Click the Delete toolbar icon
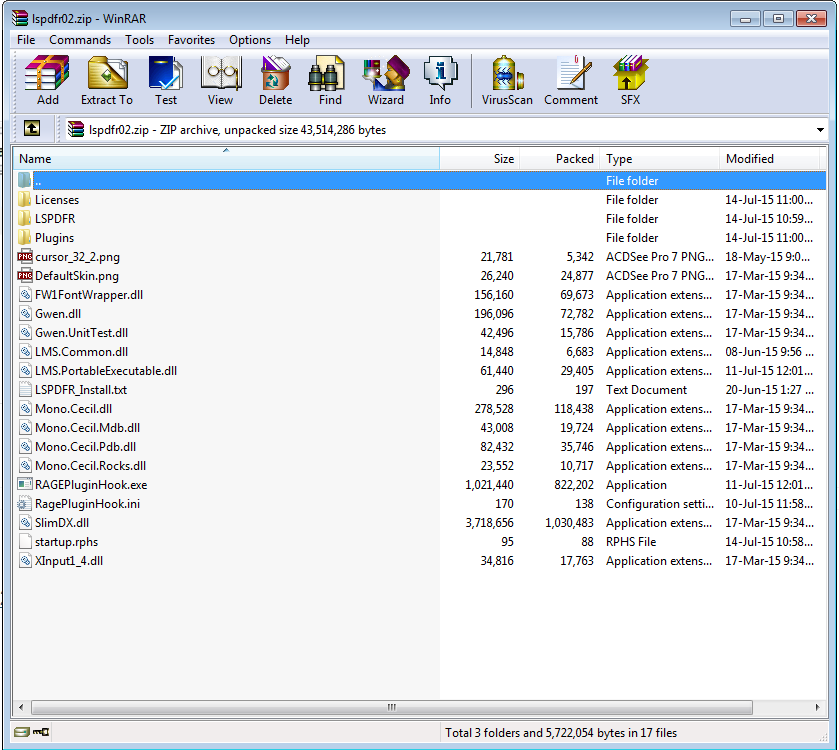 276,80
